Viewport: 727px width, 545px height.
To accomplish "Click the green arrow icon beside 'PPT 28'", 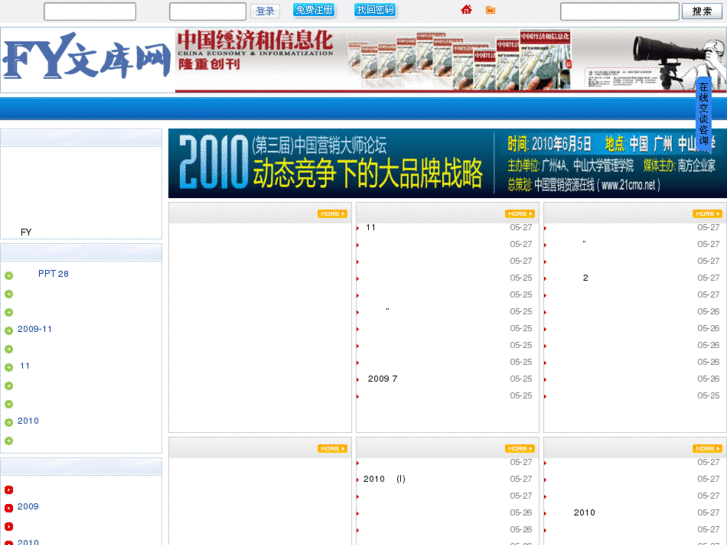I will [9, 276].
